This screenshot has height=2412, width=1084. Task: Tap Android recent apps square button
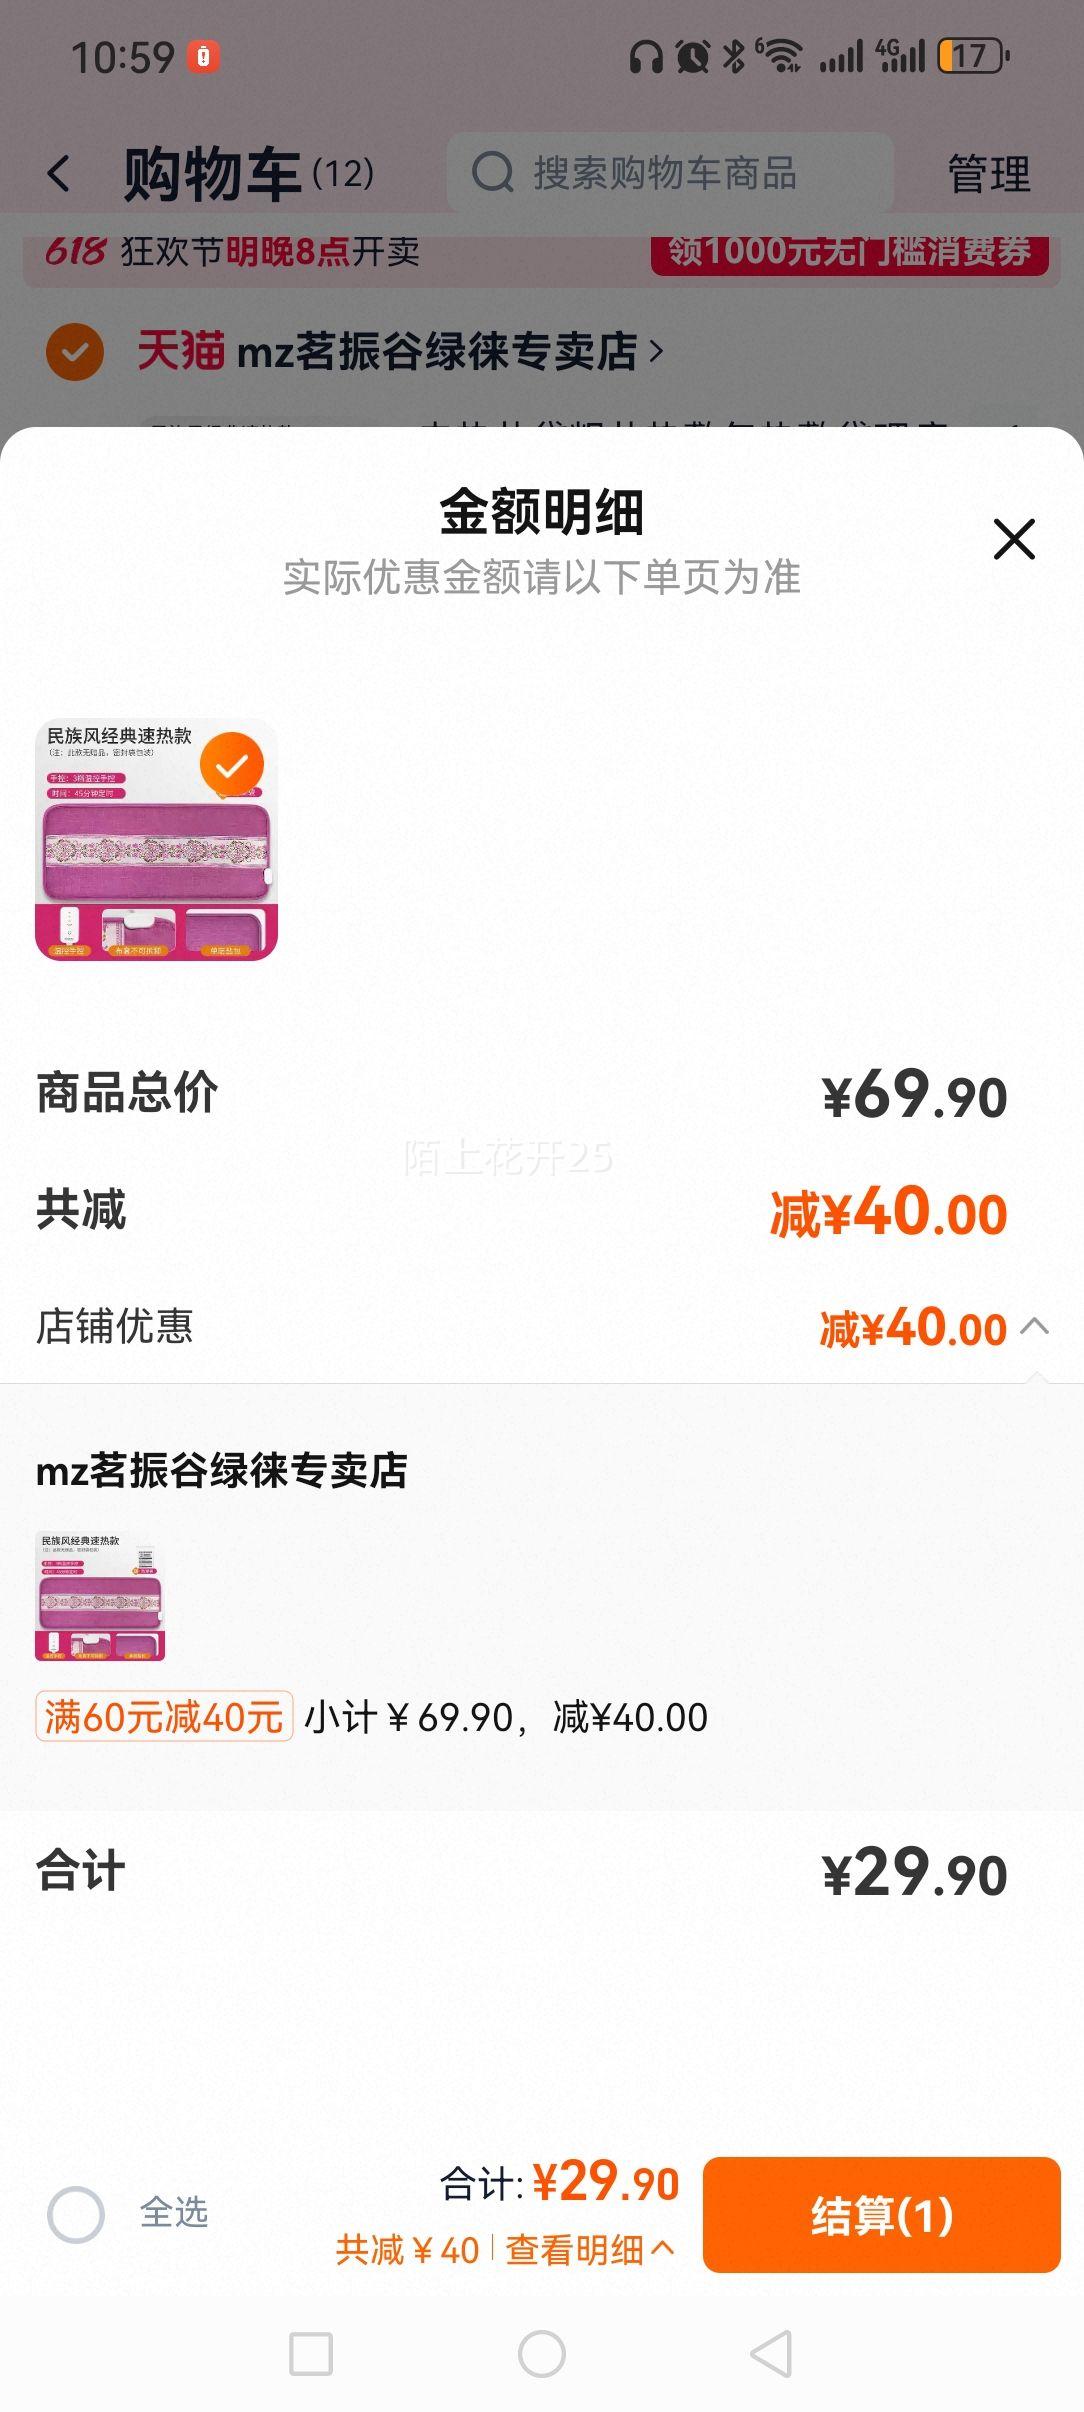[x=311, y=2354]
